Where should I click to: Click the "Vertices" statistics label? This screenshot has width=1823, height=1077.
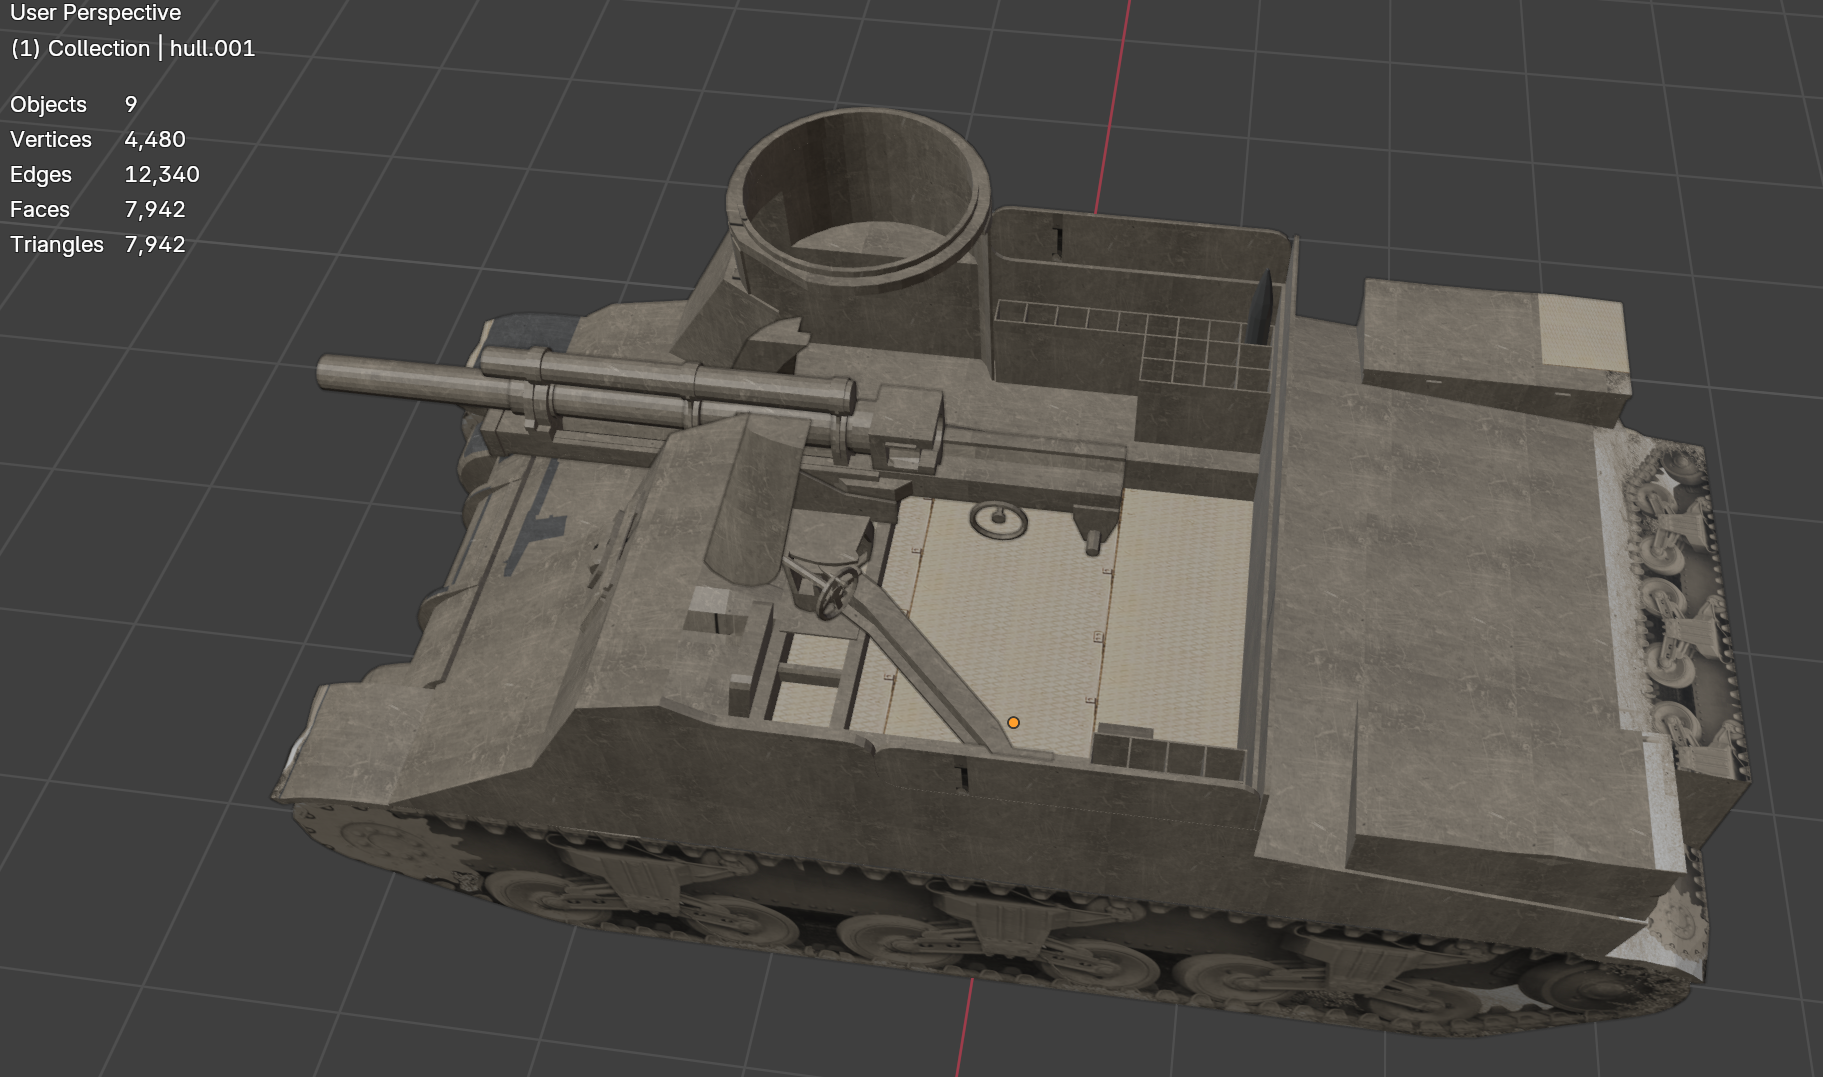[x=51, y=139]
